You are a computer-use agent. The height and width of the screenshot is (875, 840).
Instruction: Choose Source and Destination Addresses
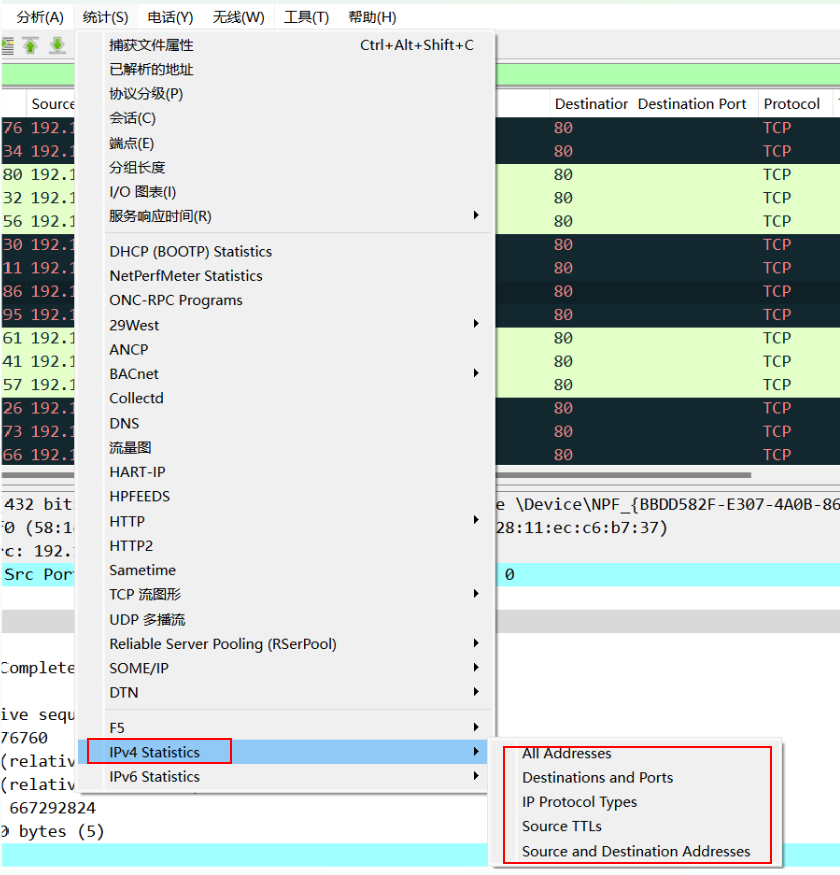coord(635,852)
